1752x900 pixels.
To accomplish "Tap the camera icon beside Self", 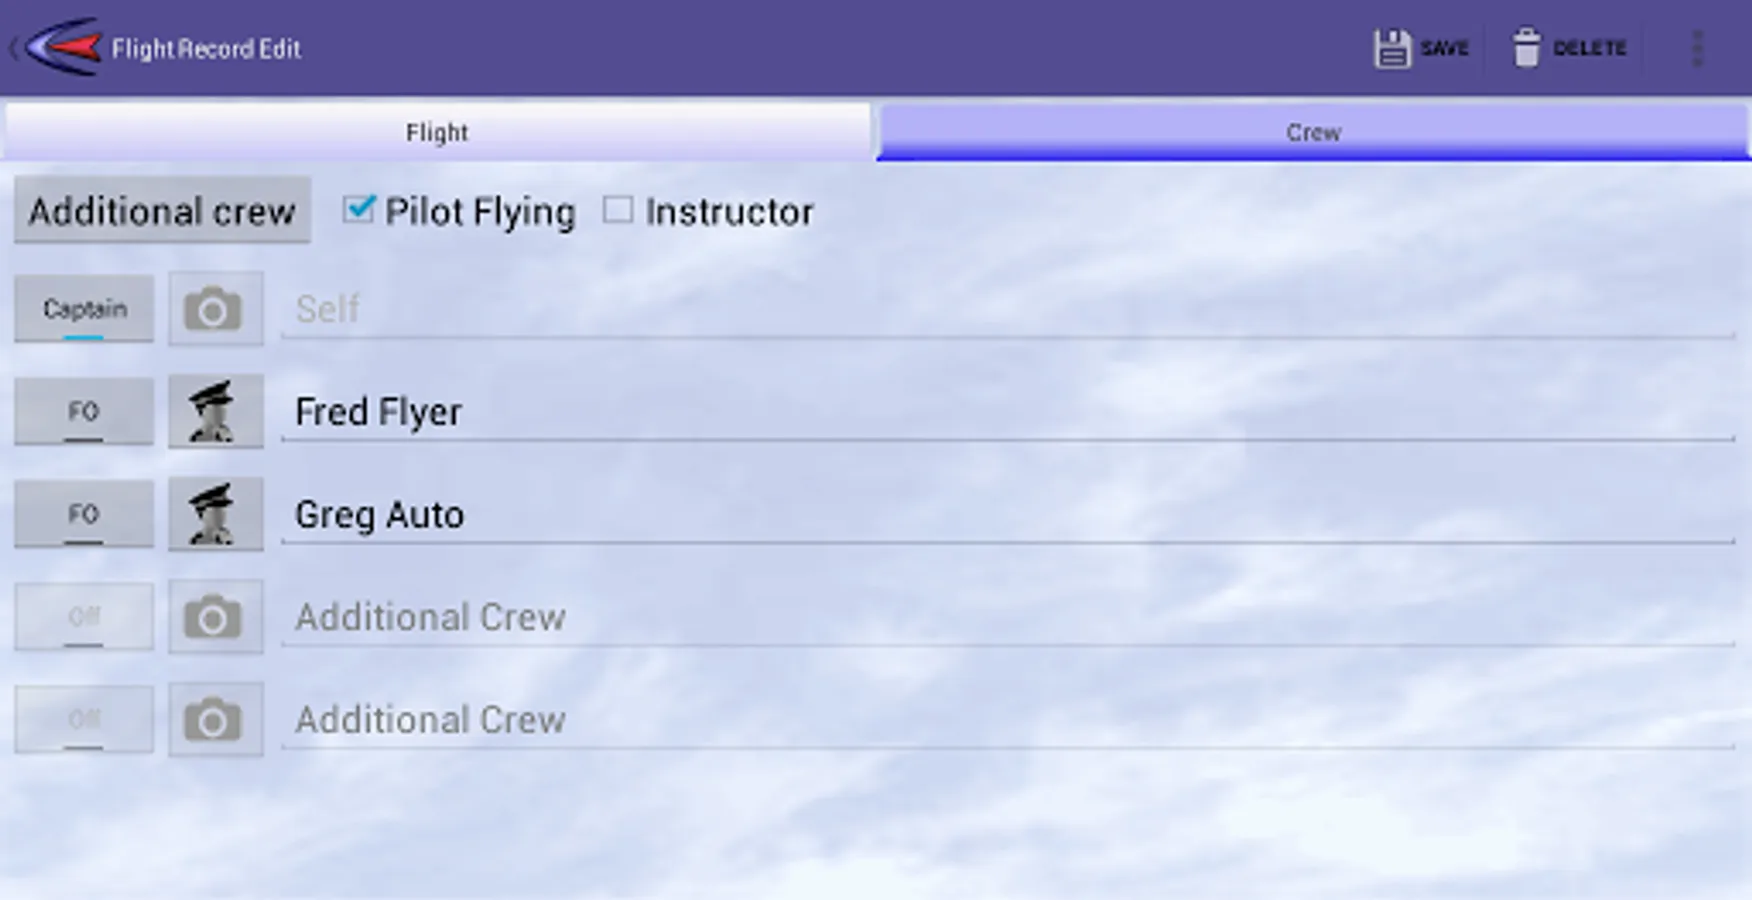I will coord(215,309).
